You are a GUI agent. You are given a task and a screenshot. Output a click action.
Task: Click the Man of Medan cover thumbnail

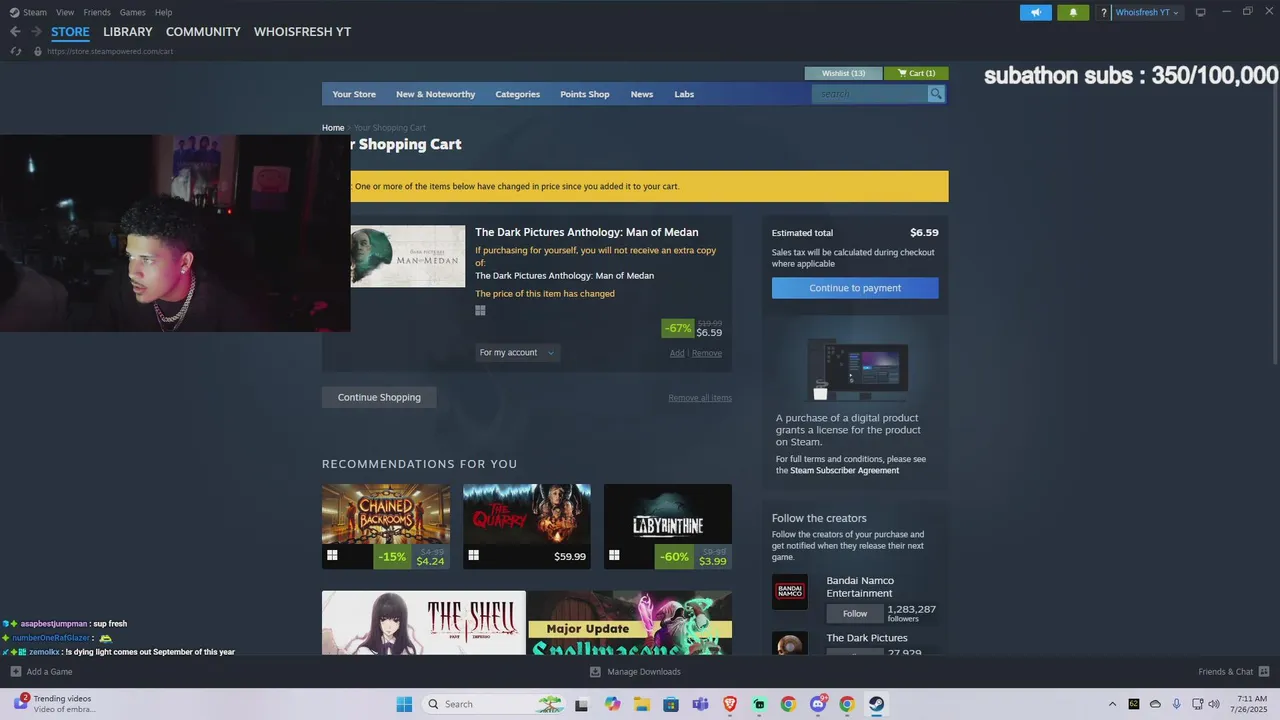pyautogui.click(x=408, y=256)
